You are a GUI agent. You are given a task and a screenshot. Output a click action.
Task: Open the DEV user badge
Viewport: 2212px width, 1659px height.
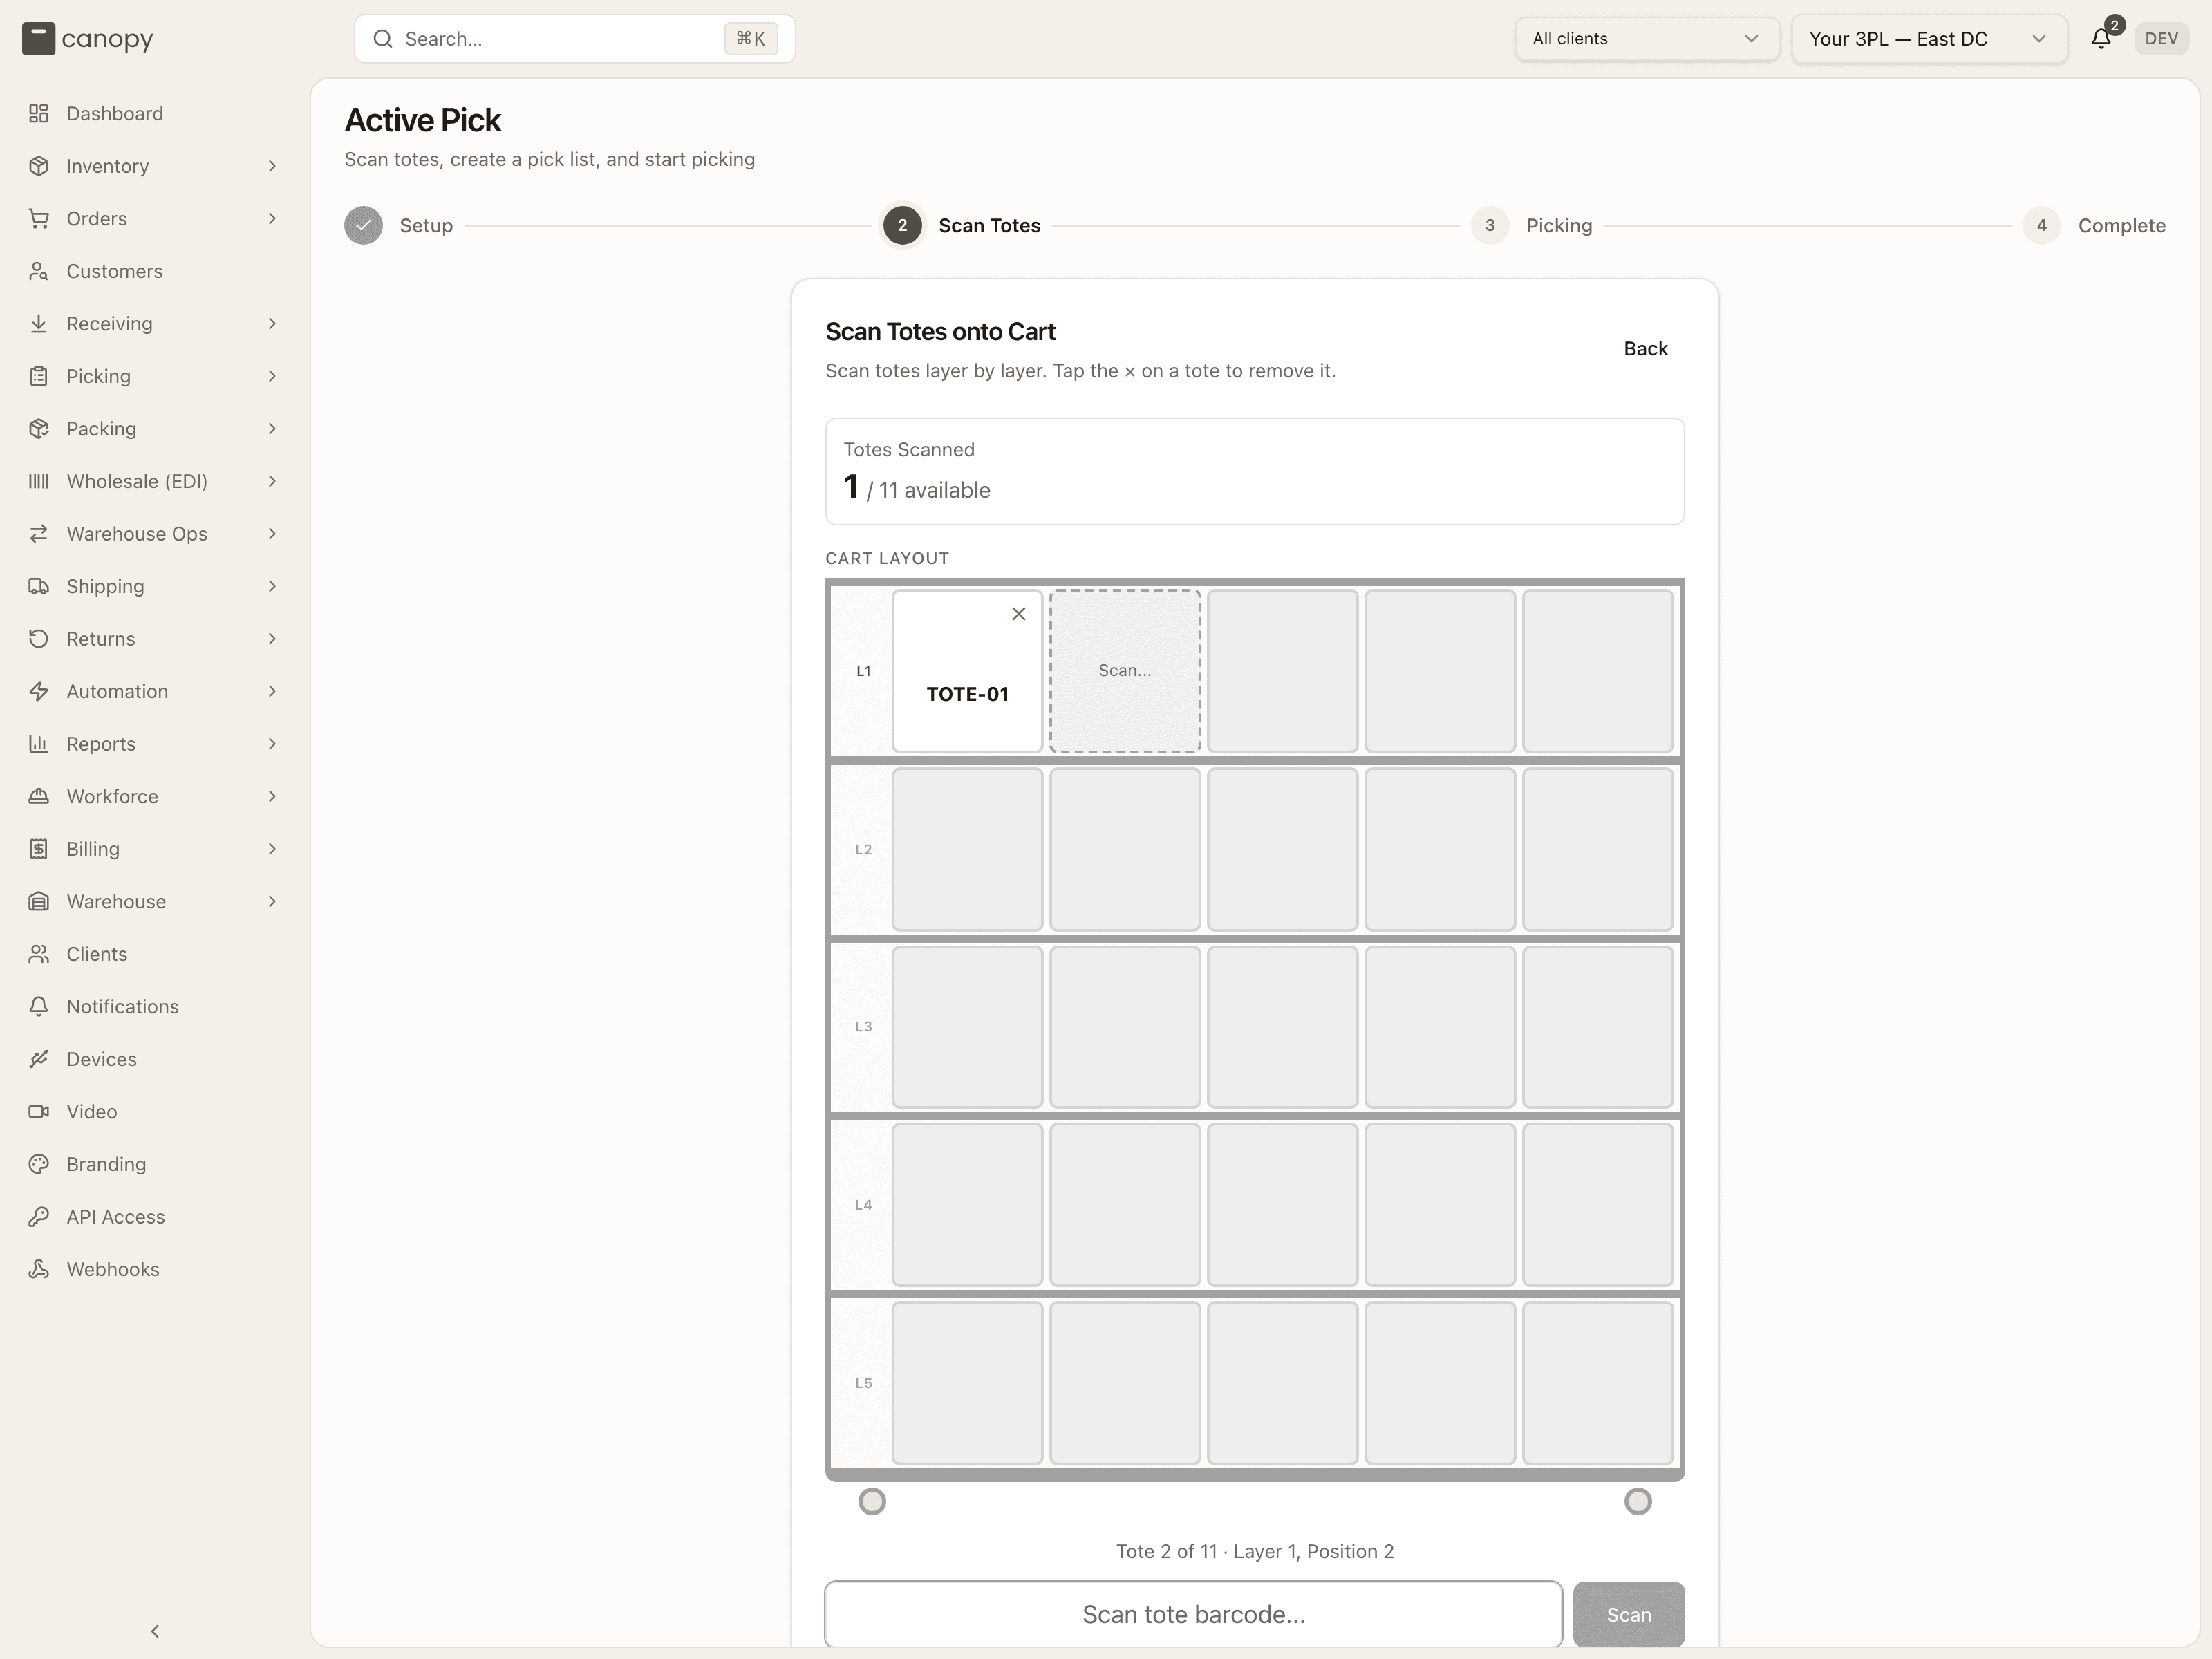[x=2161, y=39]
